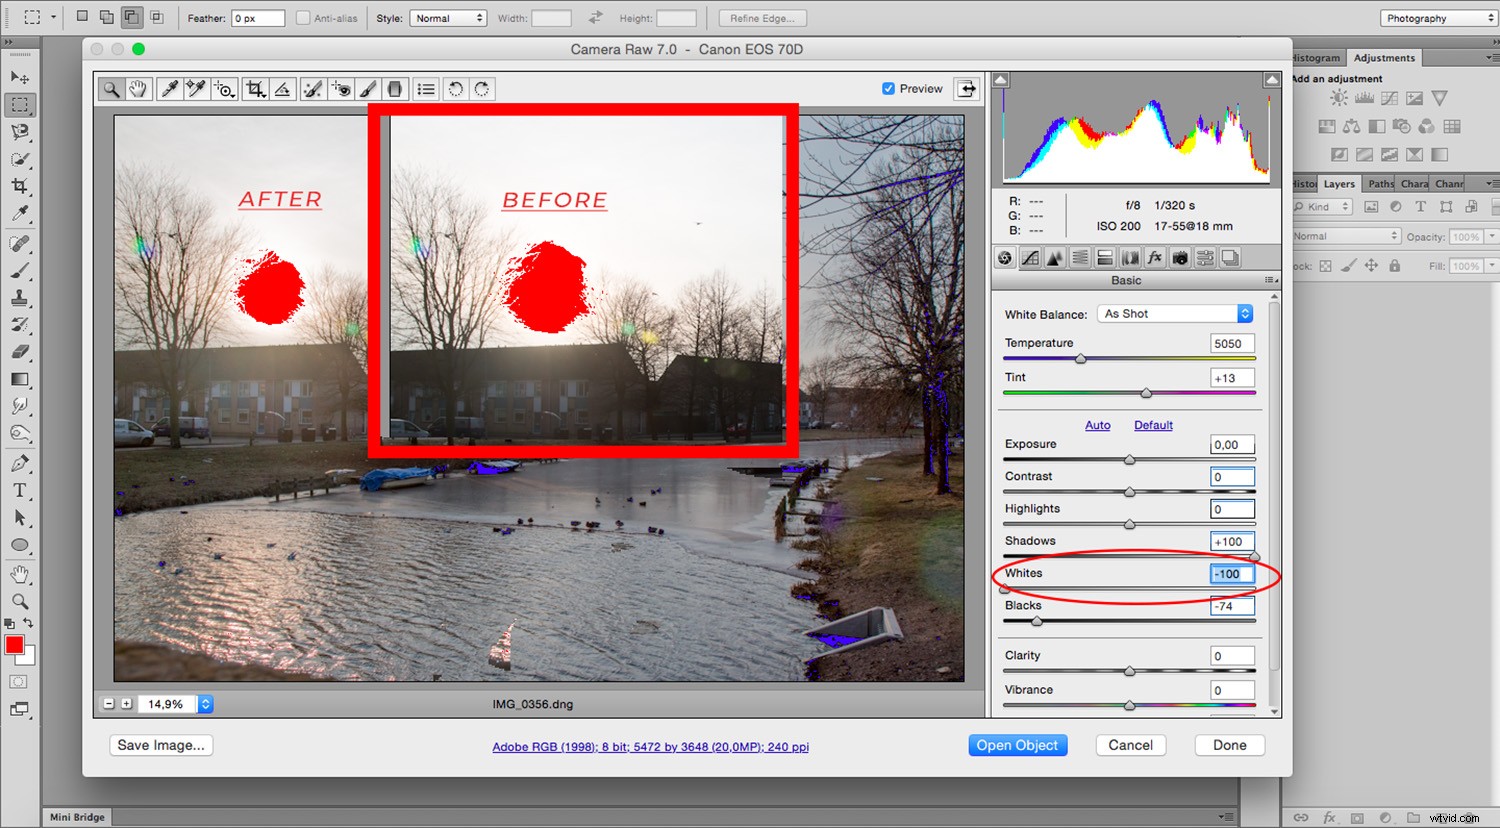Image resolution: width=1500 pixels, height=828 pixels.
Task: Switch to the Adjustments tab
Action: tap(1384, 57)
